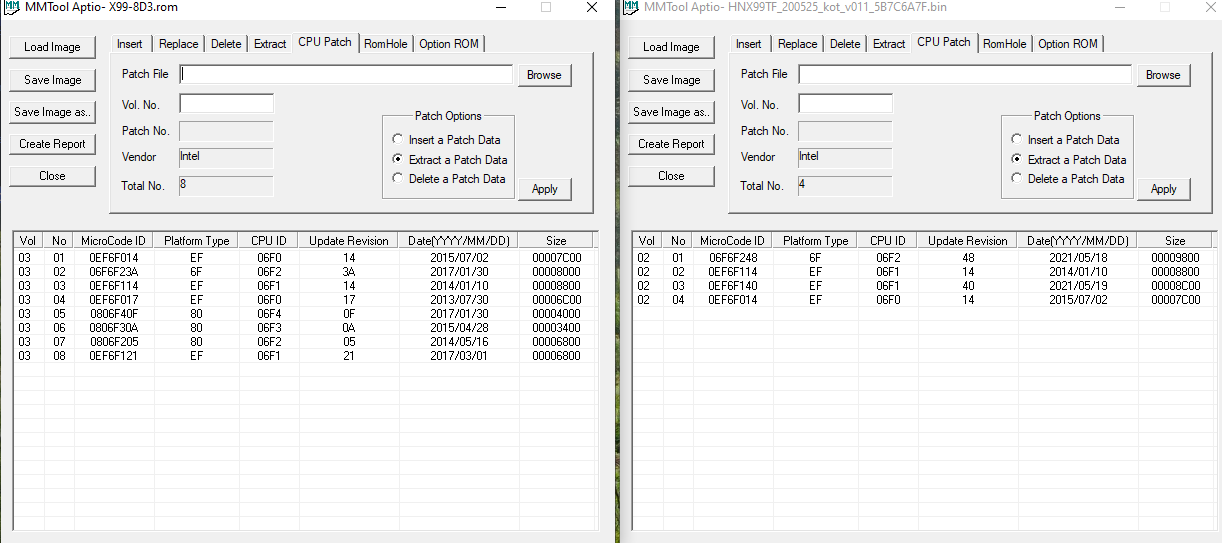This screenshot has width=1222, height=543.
Task: Focus the Patch File field in X99-8D3 window
Action: point(346,75)
